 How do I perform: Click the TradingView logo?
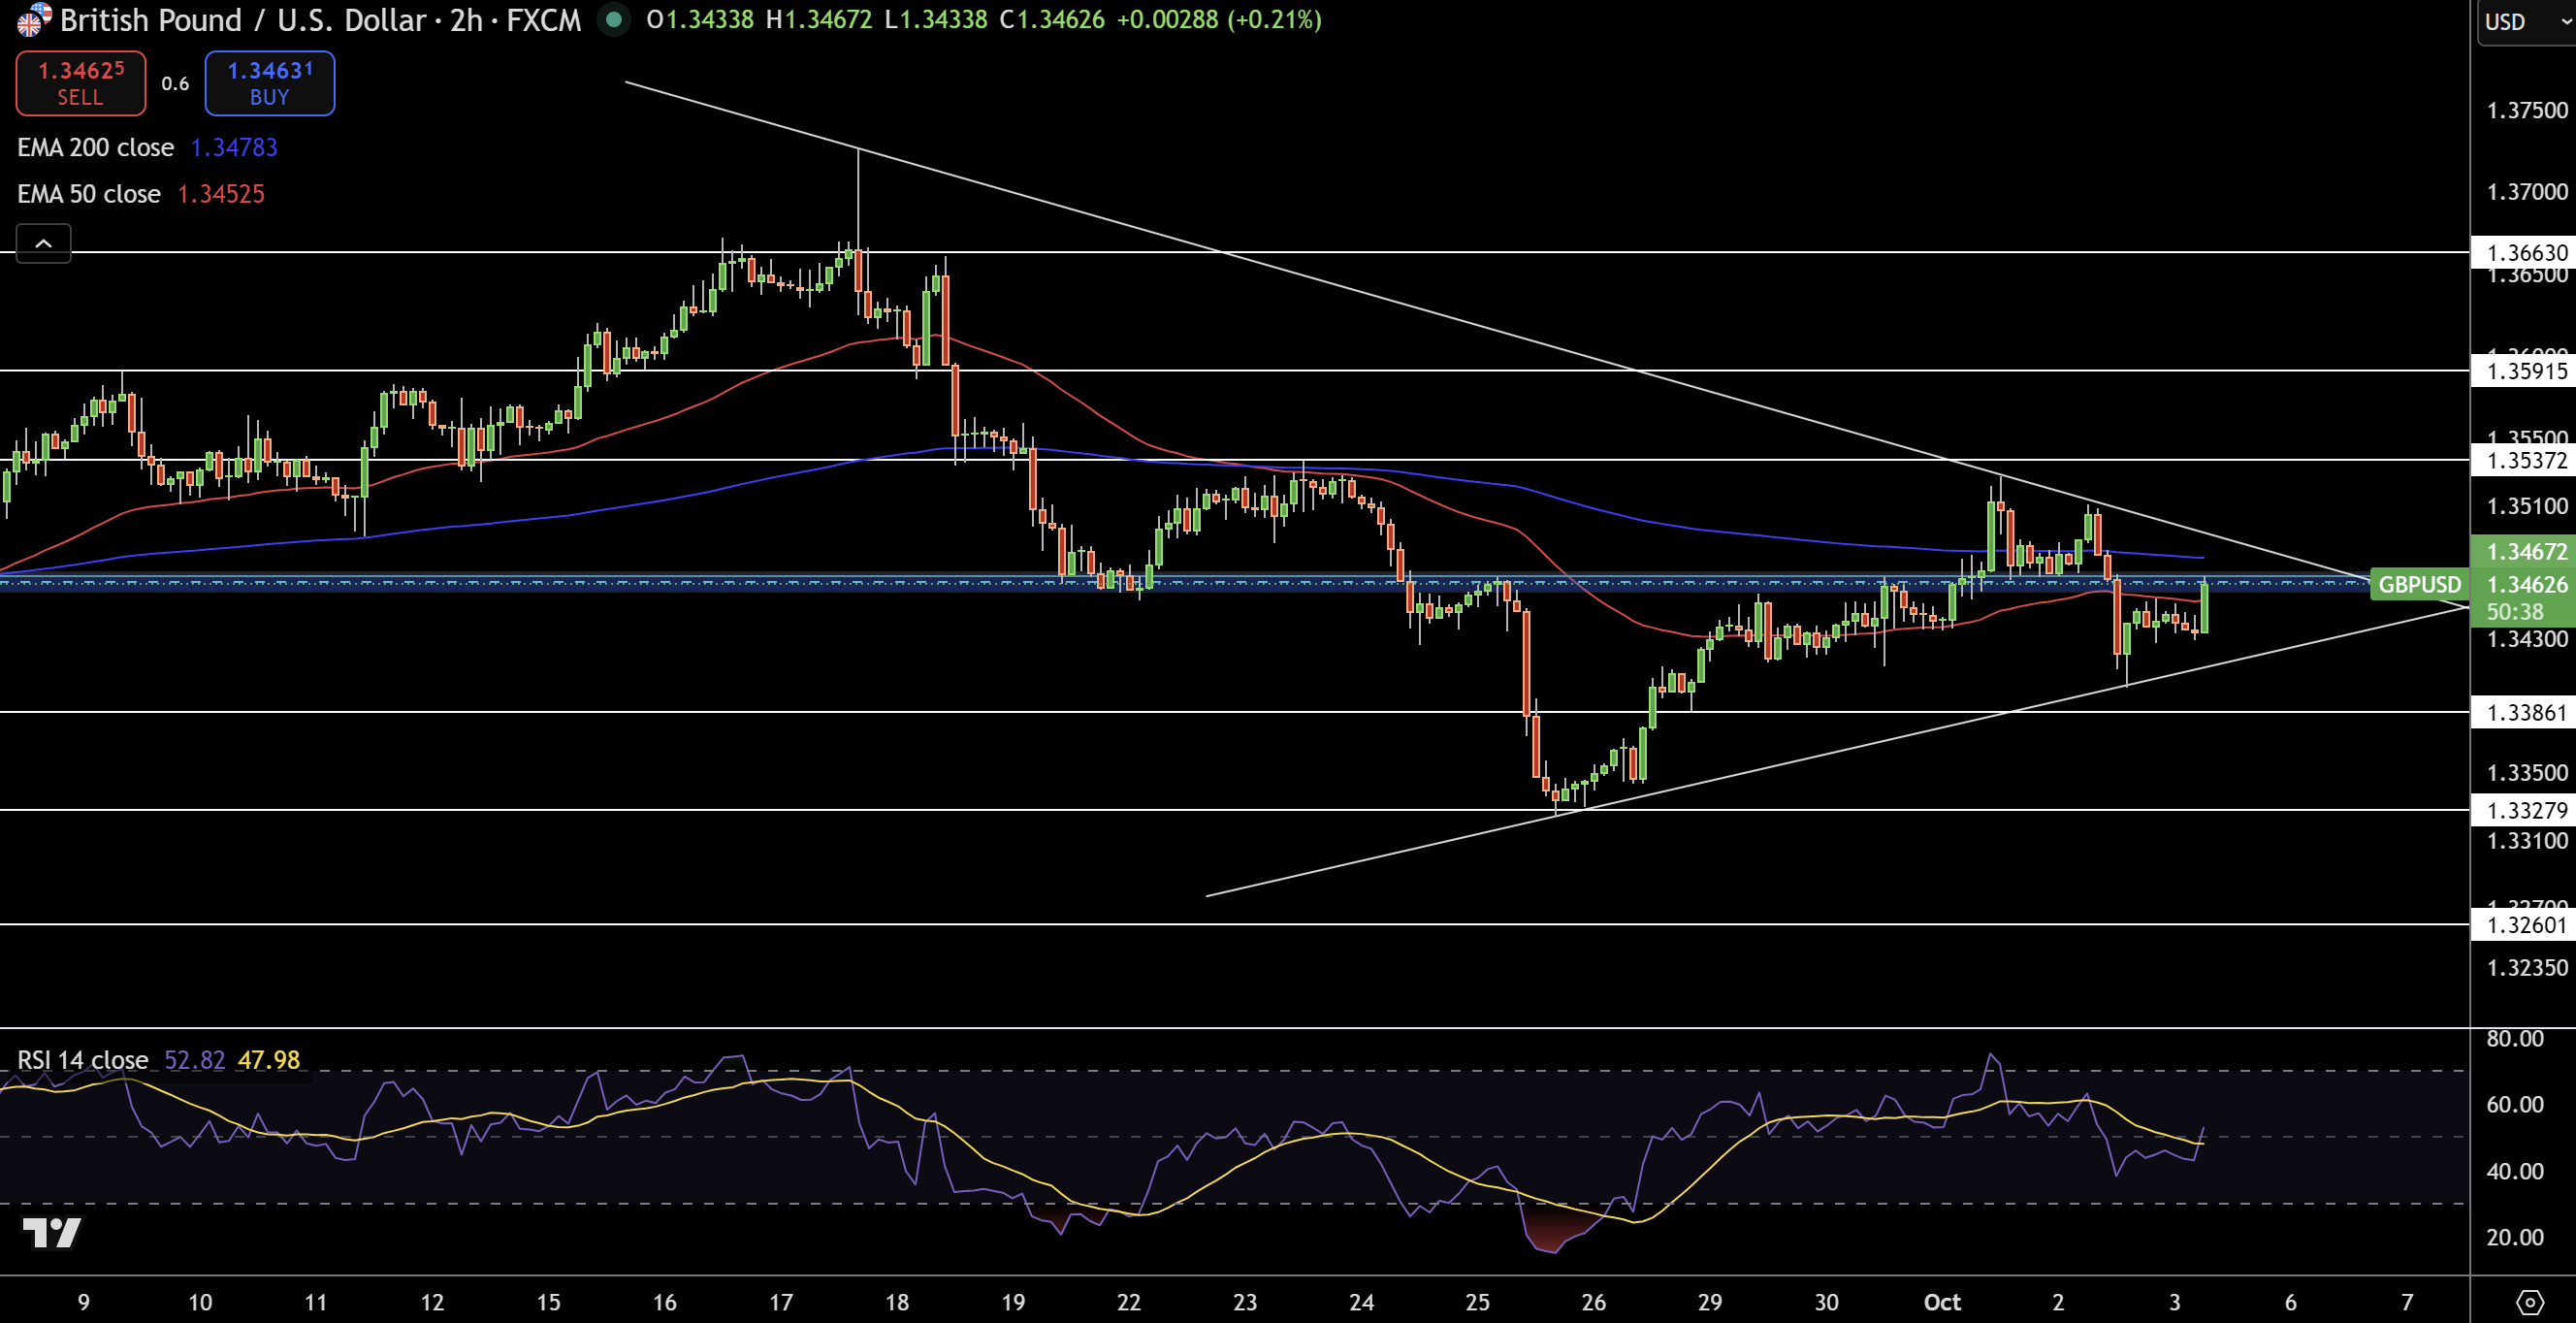click(x=51, y=1232)
